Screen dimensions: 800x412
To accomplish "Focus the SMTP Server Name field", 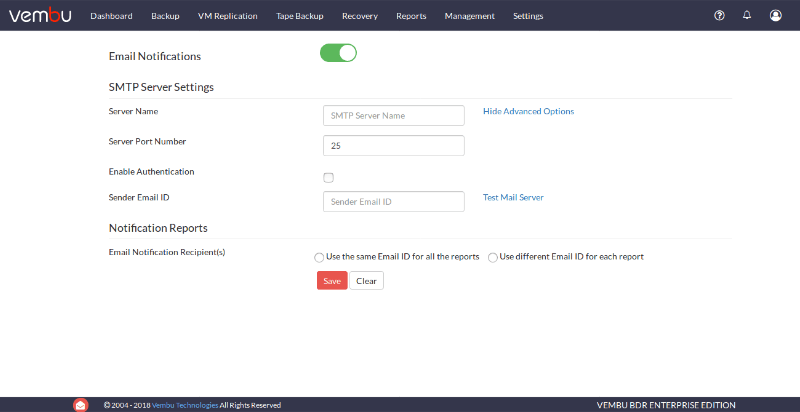I will tap(394, 115).
